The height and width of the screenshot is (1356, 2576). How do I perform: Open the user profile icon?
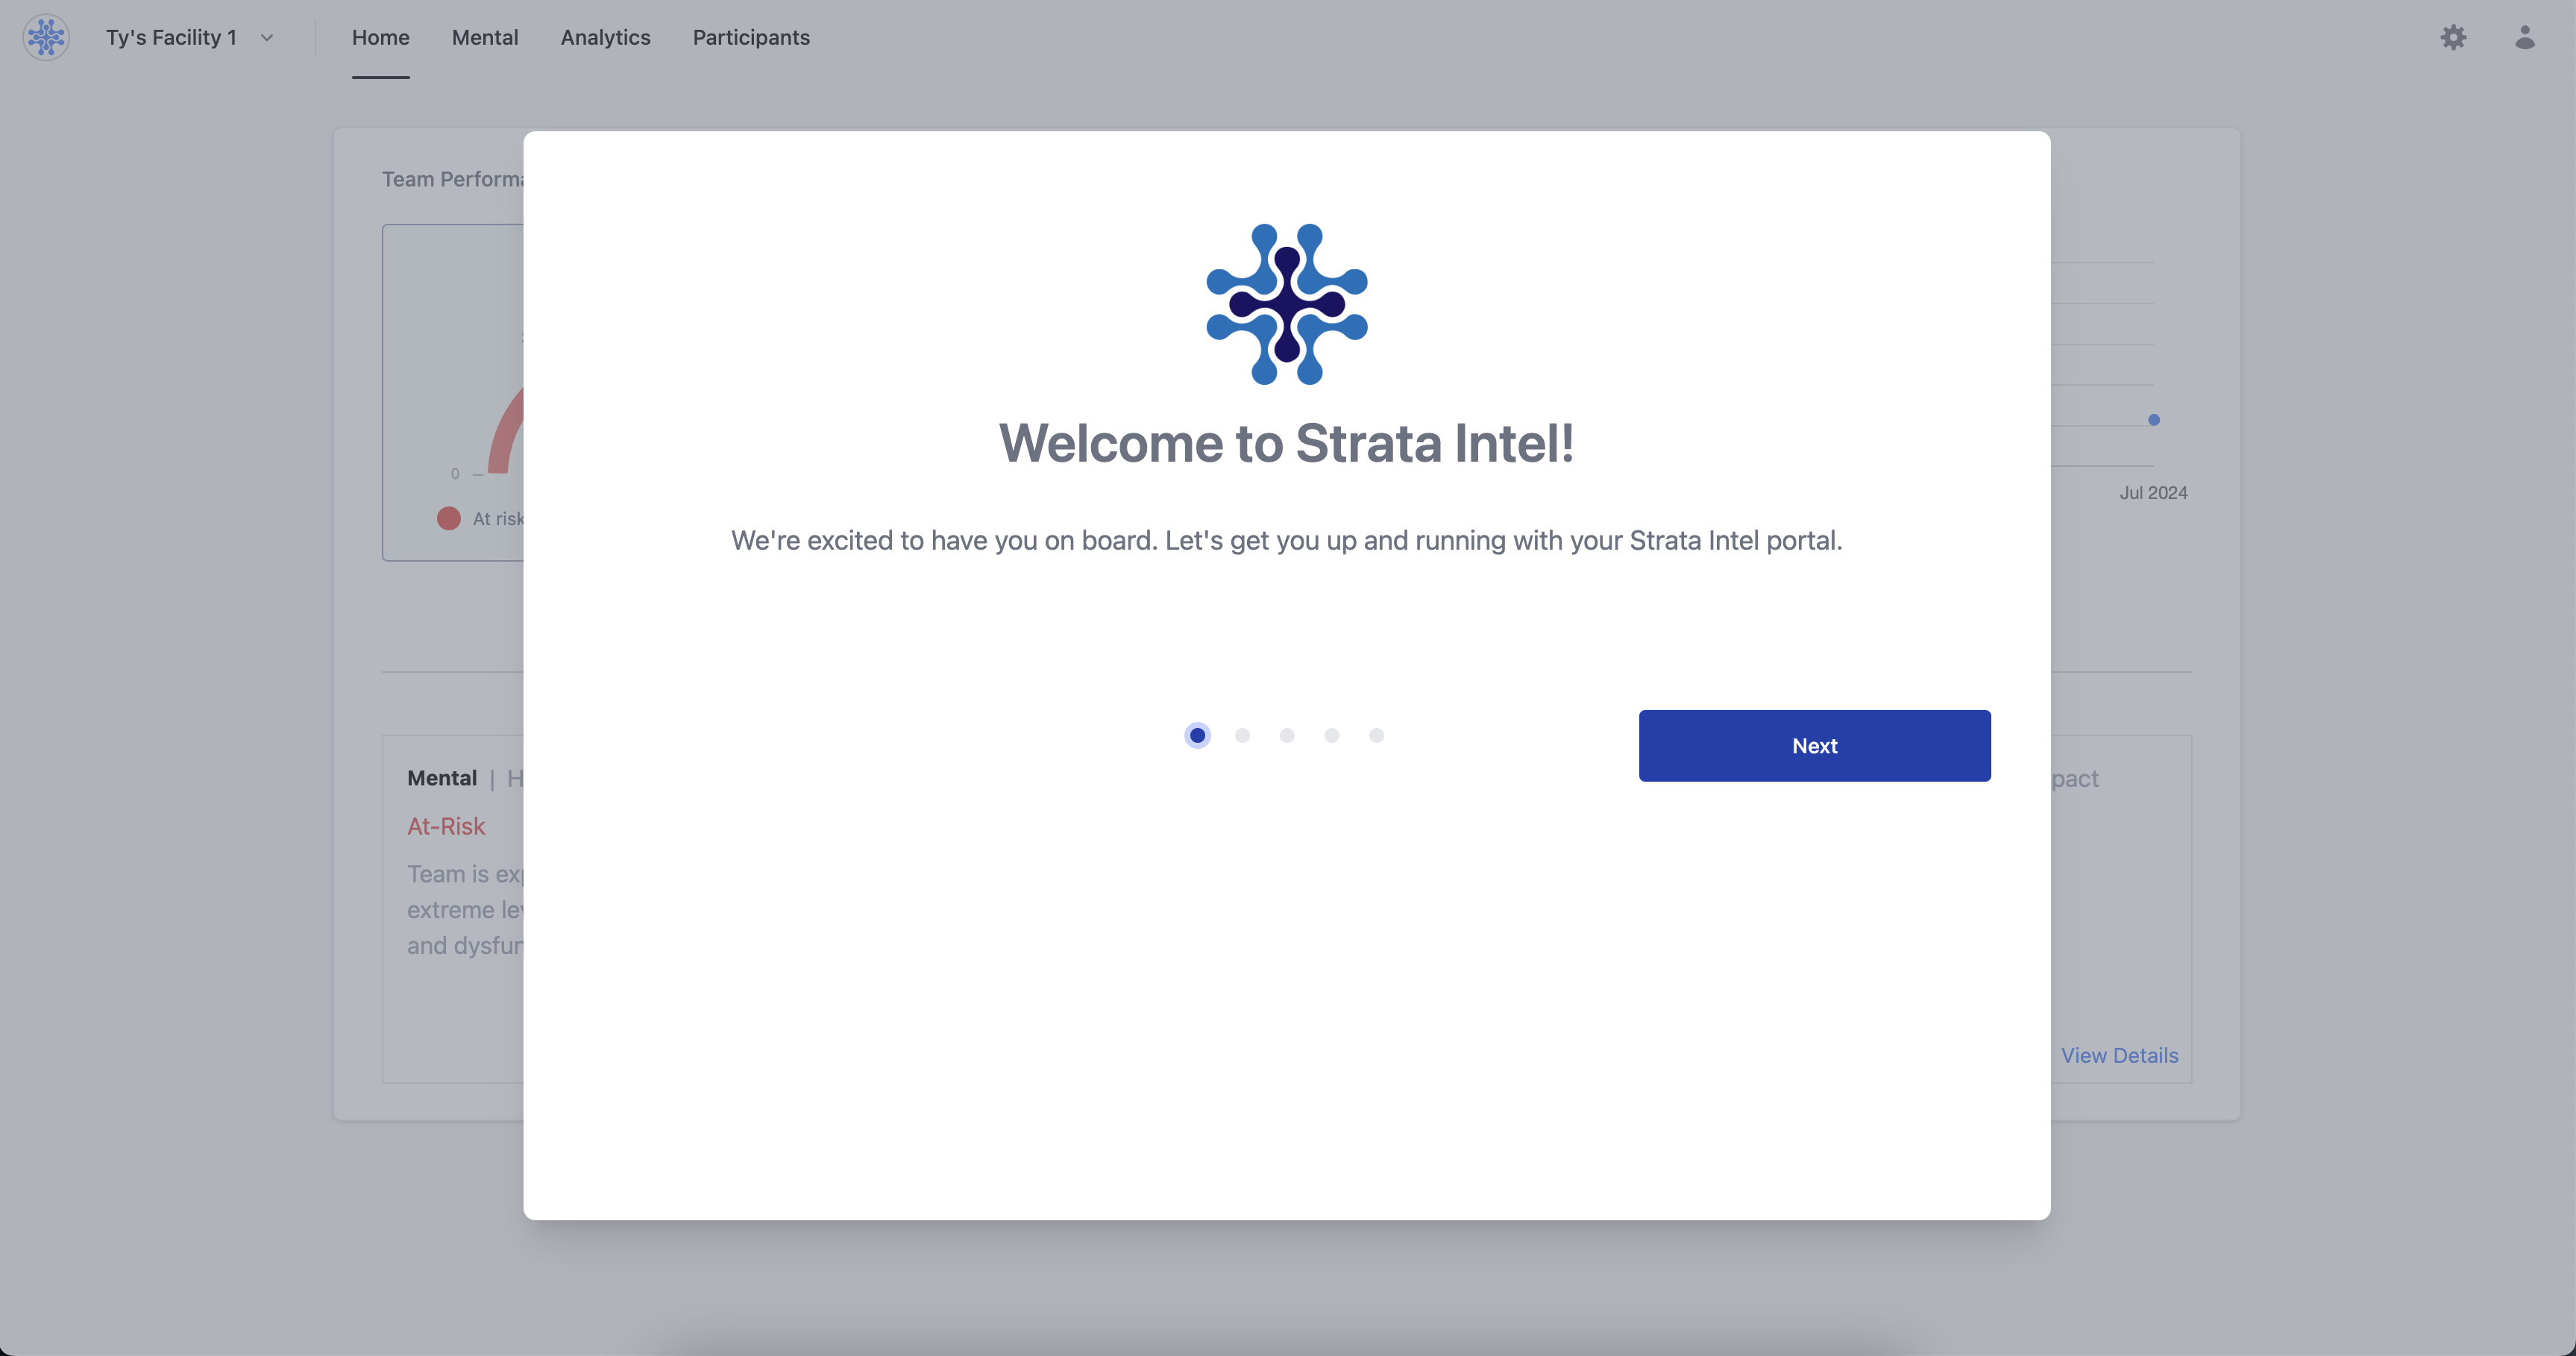[x=2524, y=38]
